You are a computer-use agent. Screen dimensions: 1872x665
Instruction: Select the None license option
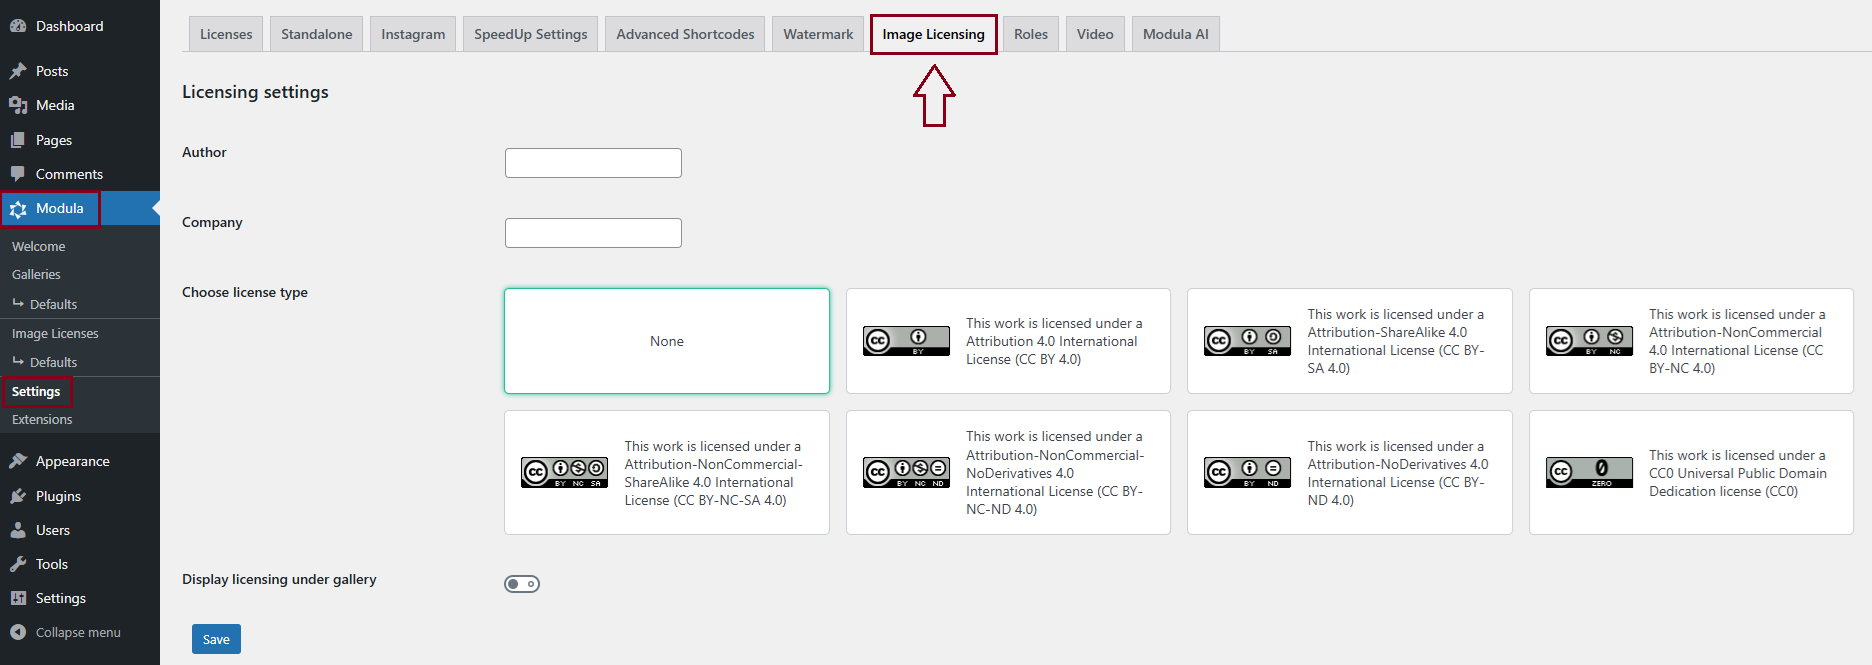tap(667, 341)
